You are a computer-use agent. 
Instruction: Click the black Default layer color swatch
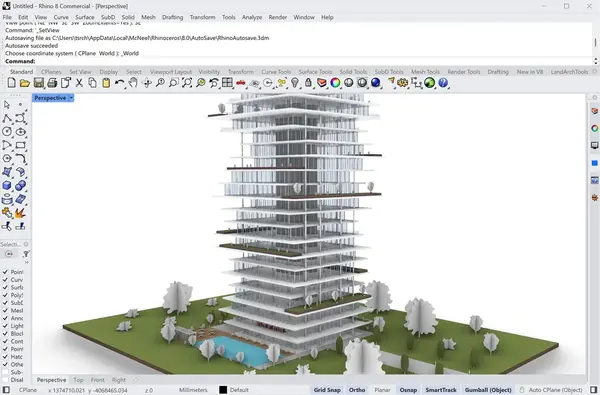point(223,390)
